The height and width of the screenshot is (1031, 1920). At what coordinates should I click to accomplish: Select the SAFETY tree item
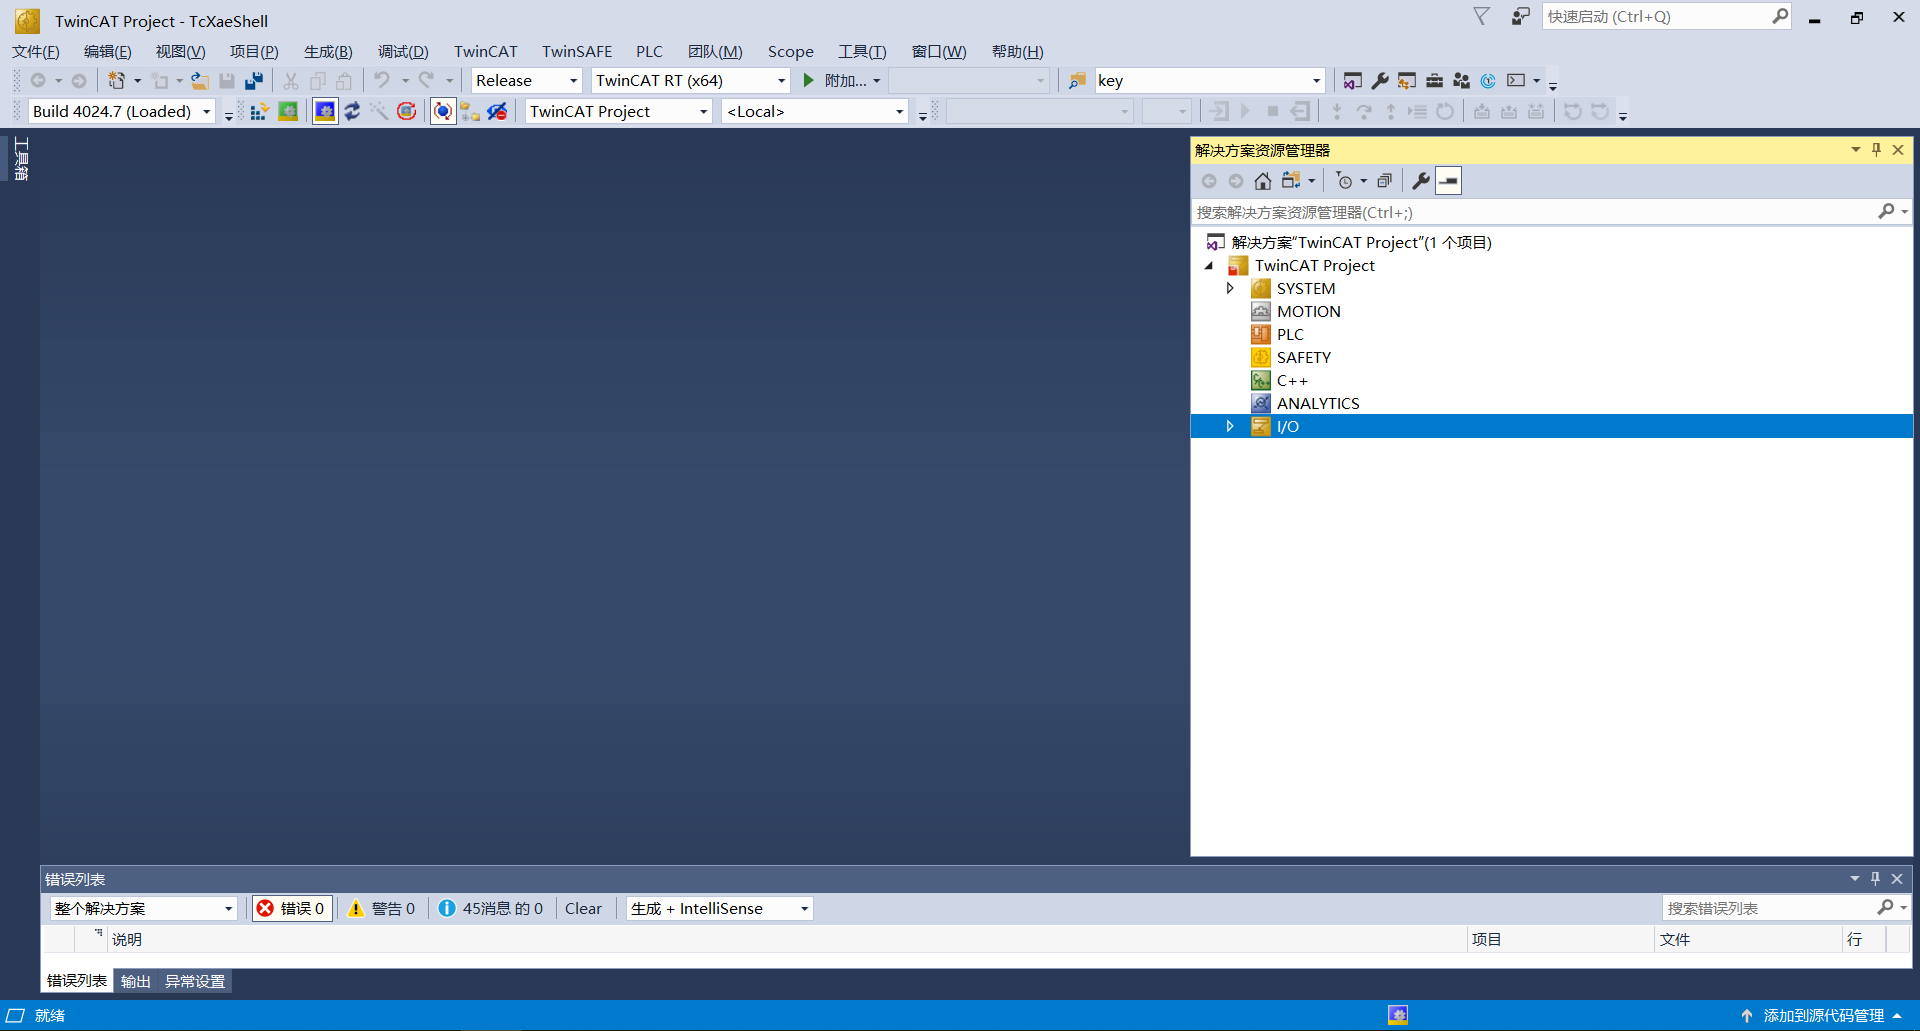(1303, 358)
